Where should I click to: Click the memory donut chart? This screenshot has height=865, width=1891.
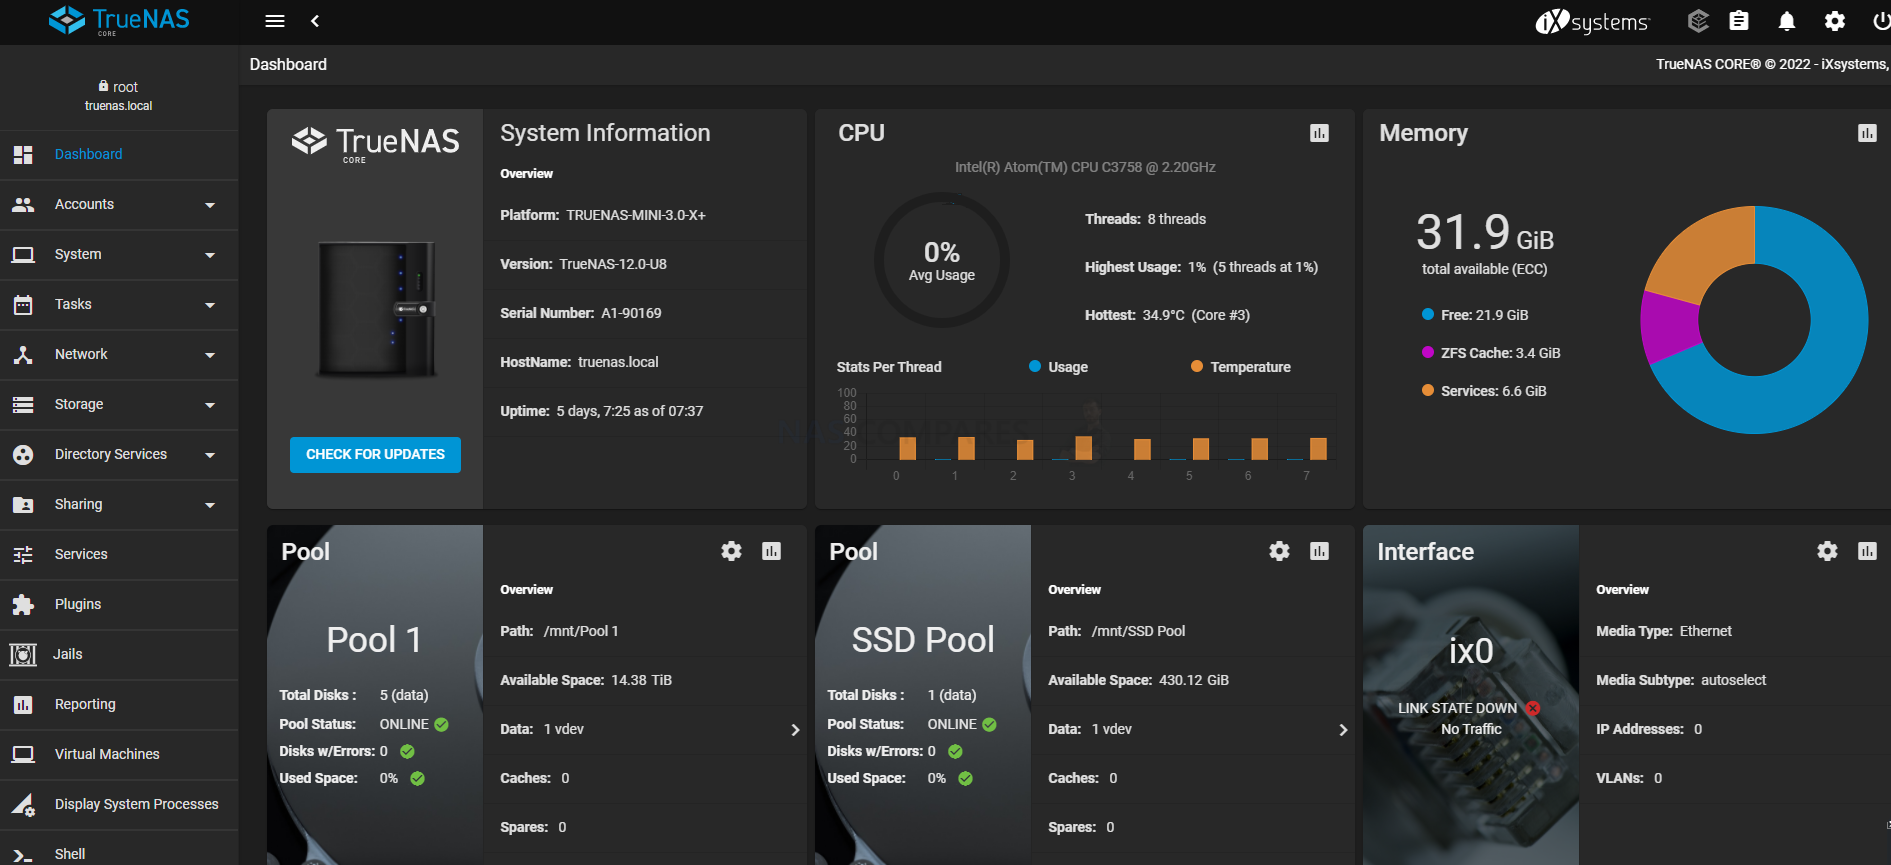(1754, 320)
